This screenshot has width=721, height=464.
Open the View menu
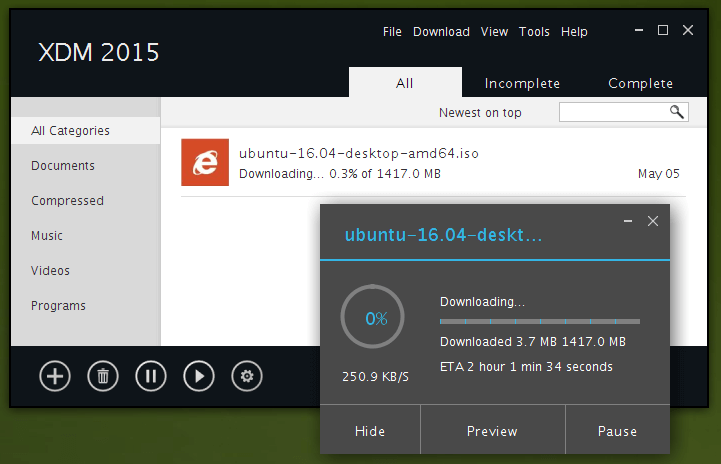(494, 32)
